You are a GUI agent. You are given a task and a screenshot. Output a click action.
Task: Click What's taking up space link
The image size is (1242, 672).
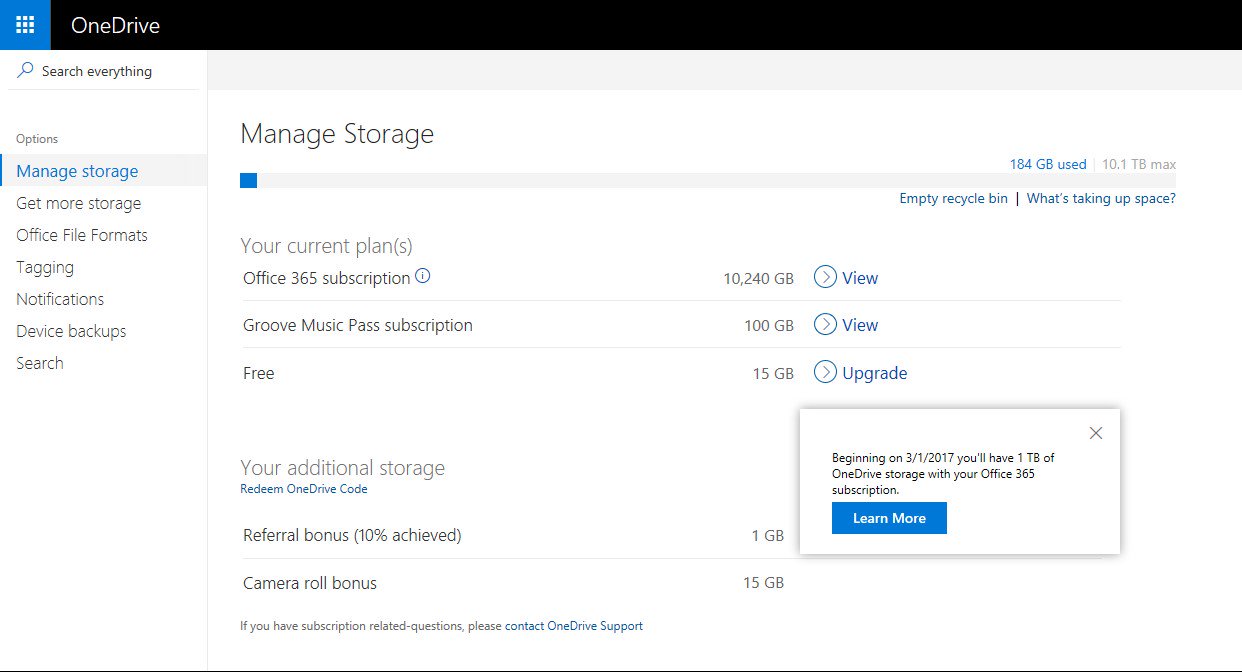(1101, 198)
